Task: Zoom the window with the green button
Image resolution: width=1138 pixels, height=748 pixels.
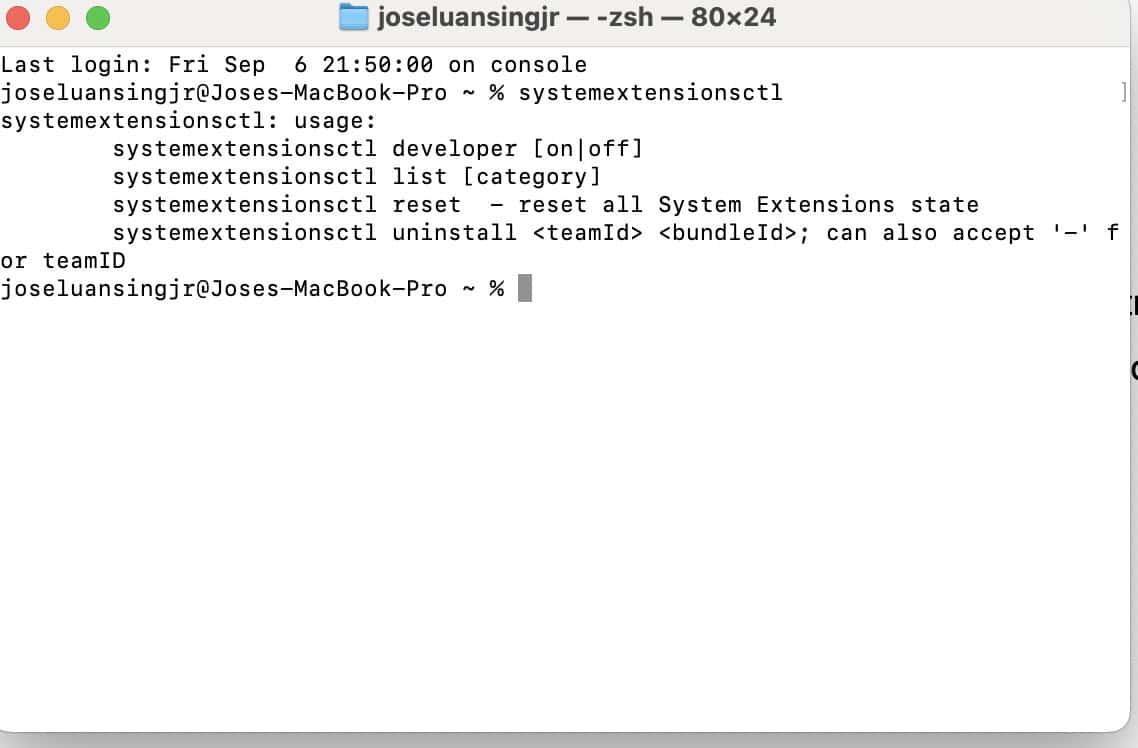Action: tap(97, 18)
